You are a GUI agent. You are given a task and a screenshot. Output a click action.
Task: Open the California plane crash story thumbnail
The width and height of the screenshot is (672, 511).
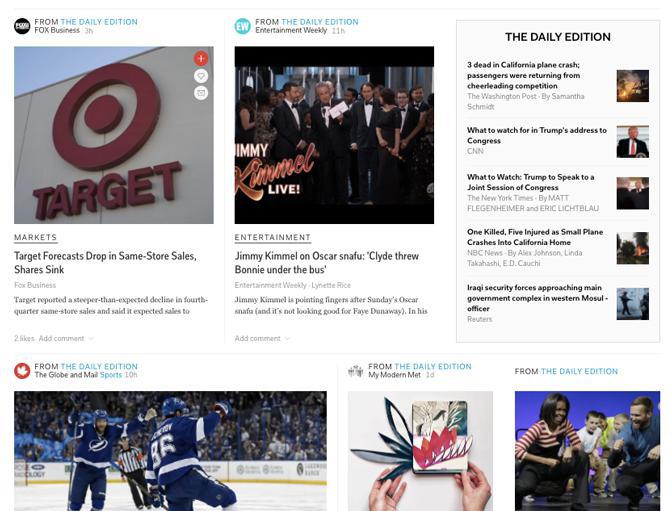633,86
